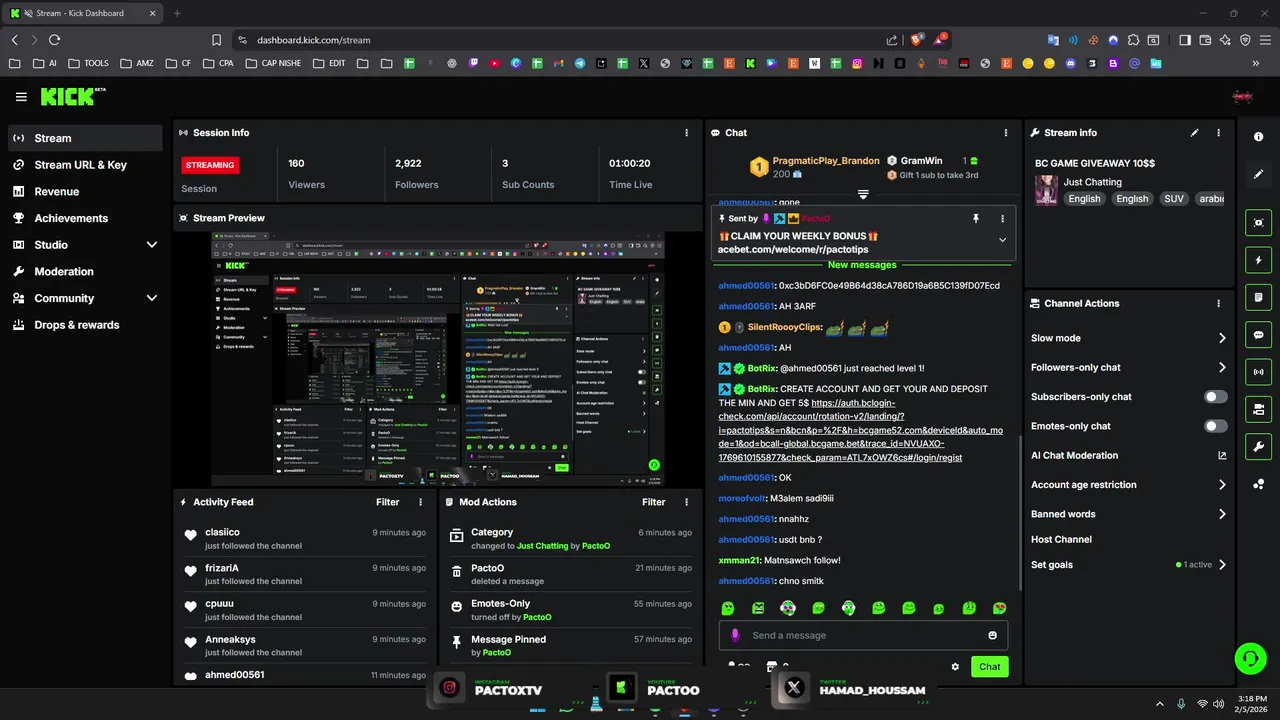Toggle the broadcast signal panel icon in right sidebar
The width and height of the screenshot is (1280, 720).
[1258, 372]
